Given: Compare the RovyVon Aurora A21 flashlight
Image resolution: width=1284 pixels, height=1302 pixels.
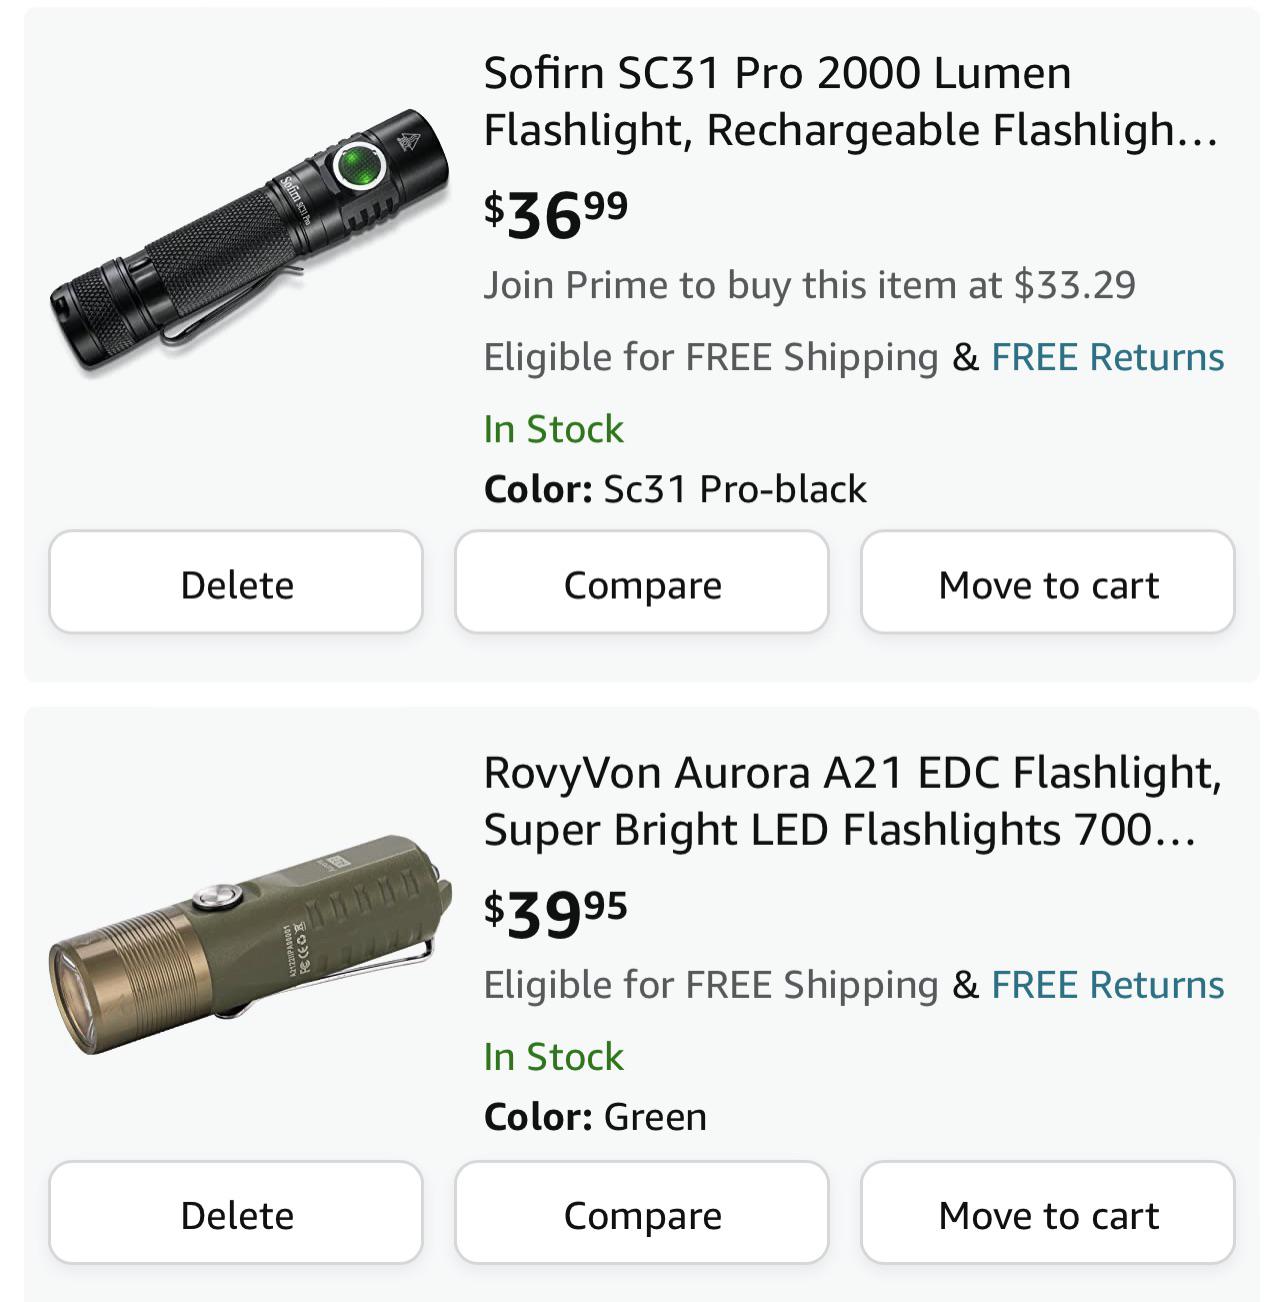Looking at the screenshot, I should point(643,1213).
